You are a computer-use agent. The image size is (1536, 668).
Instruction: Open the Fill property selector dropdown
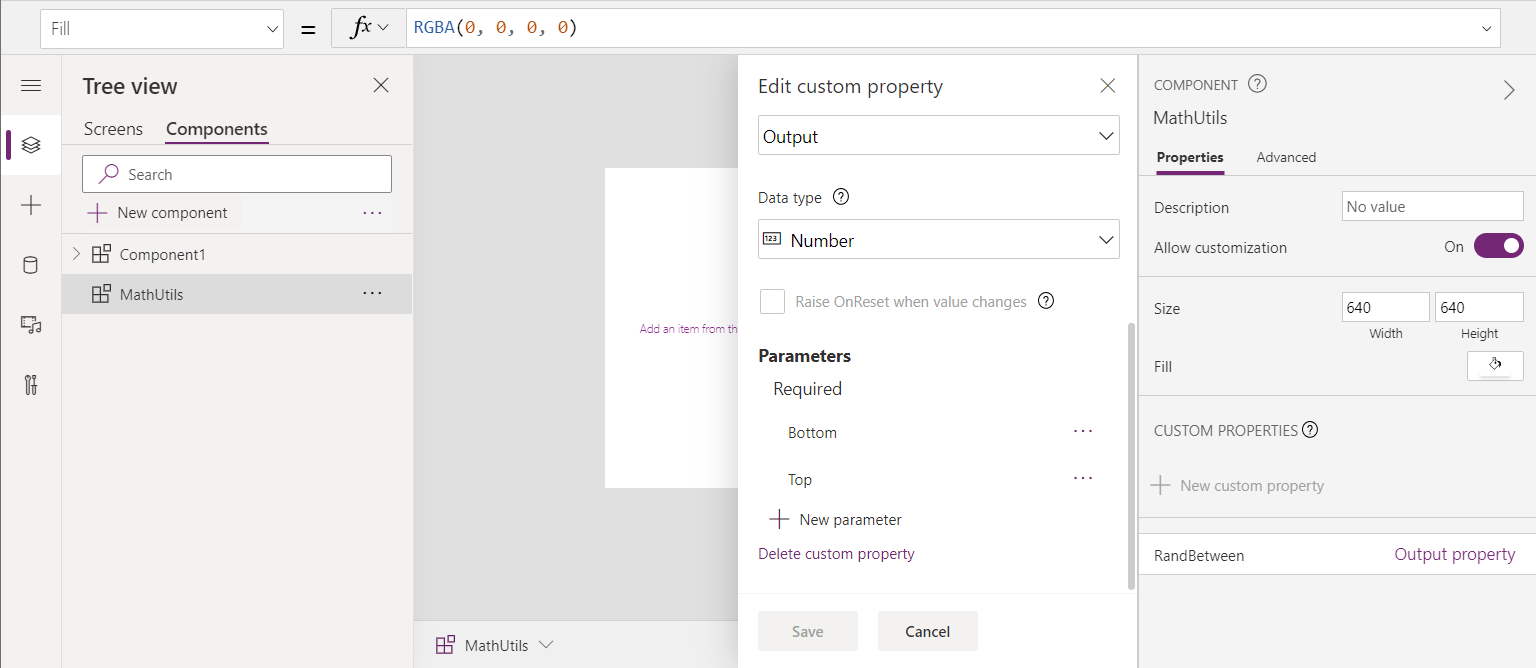click(162, 29)
